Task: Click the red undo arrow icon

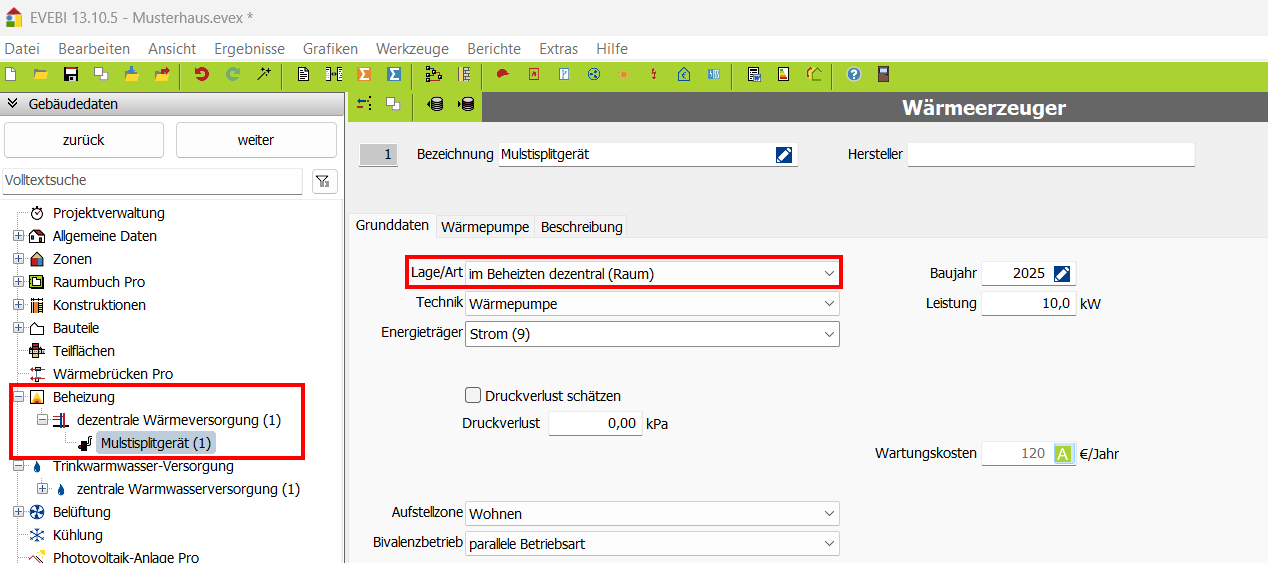Action: click(x=202, y=74)
